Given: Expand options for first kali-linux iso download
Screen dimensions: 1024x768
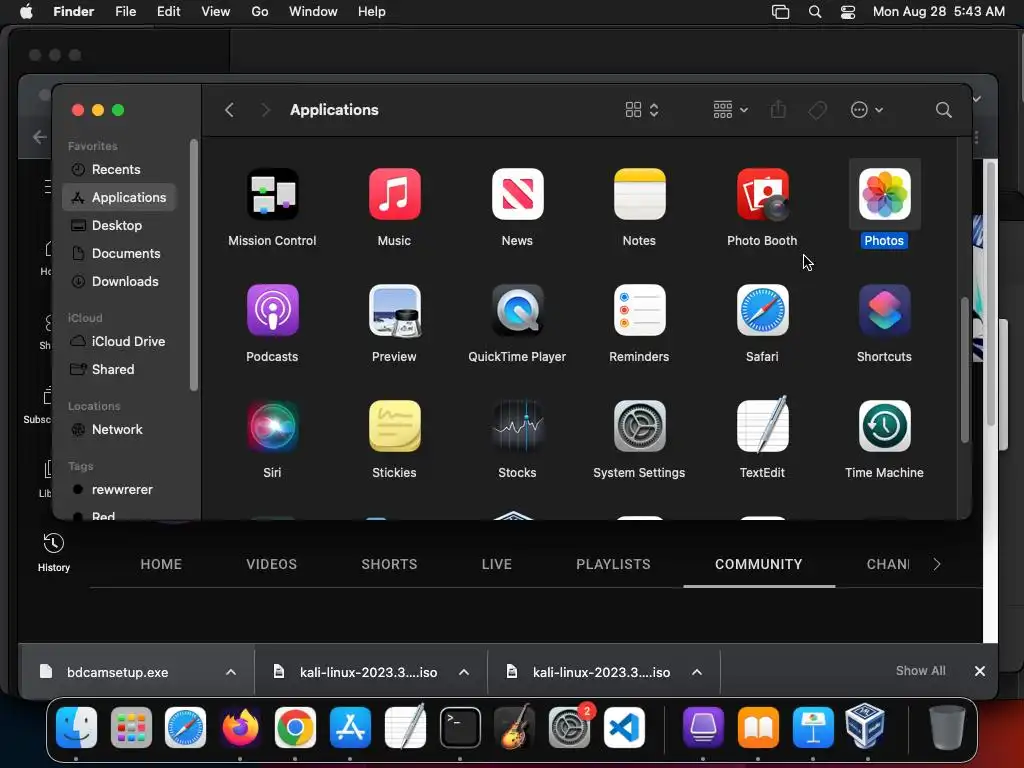Looking at the screenshot, I should pos(464,672).
